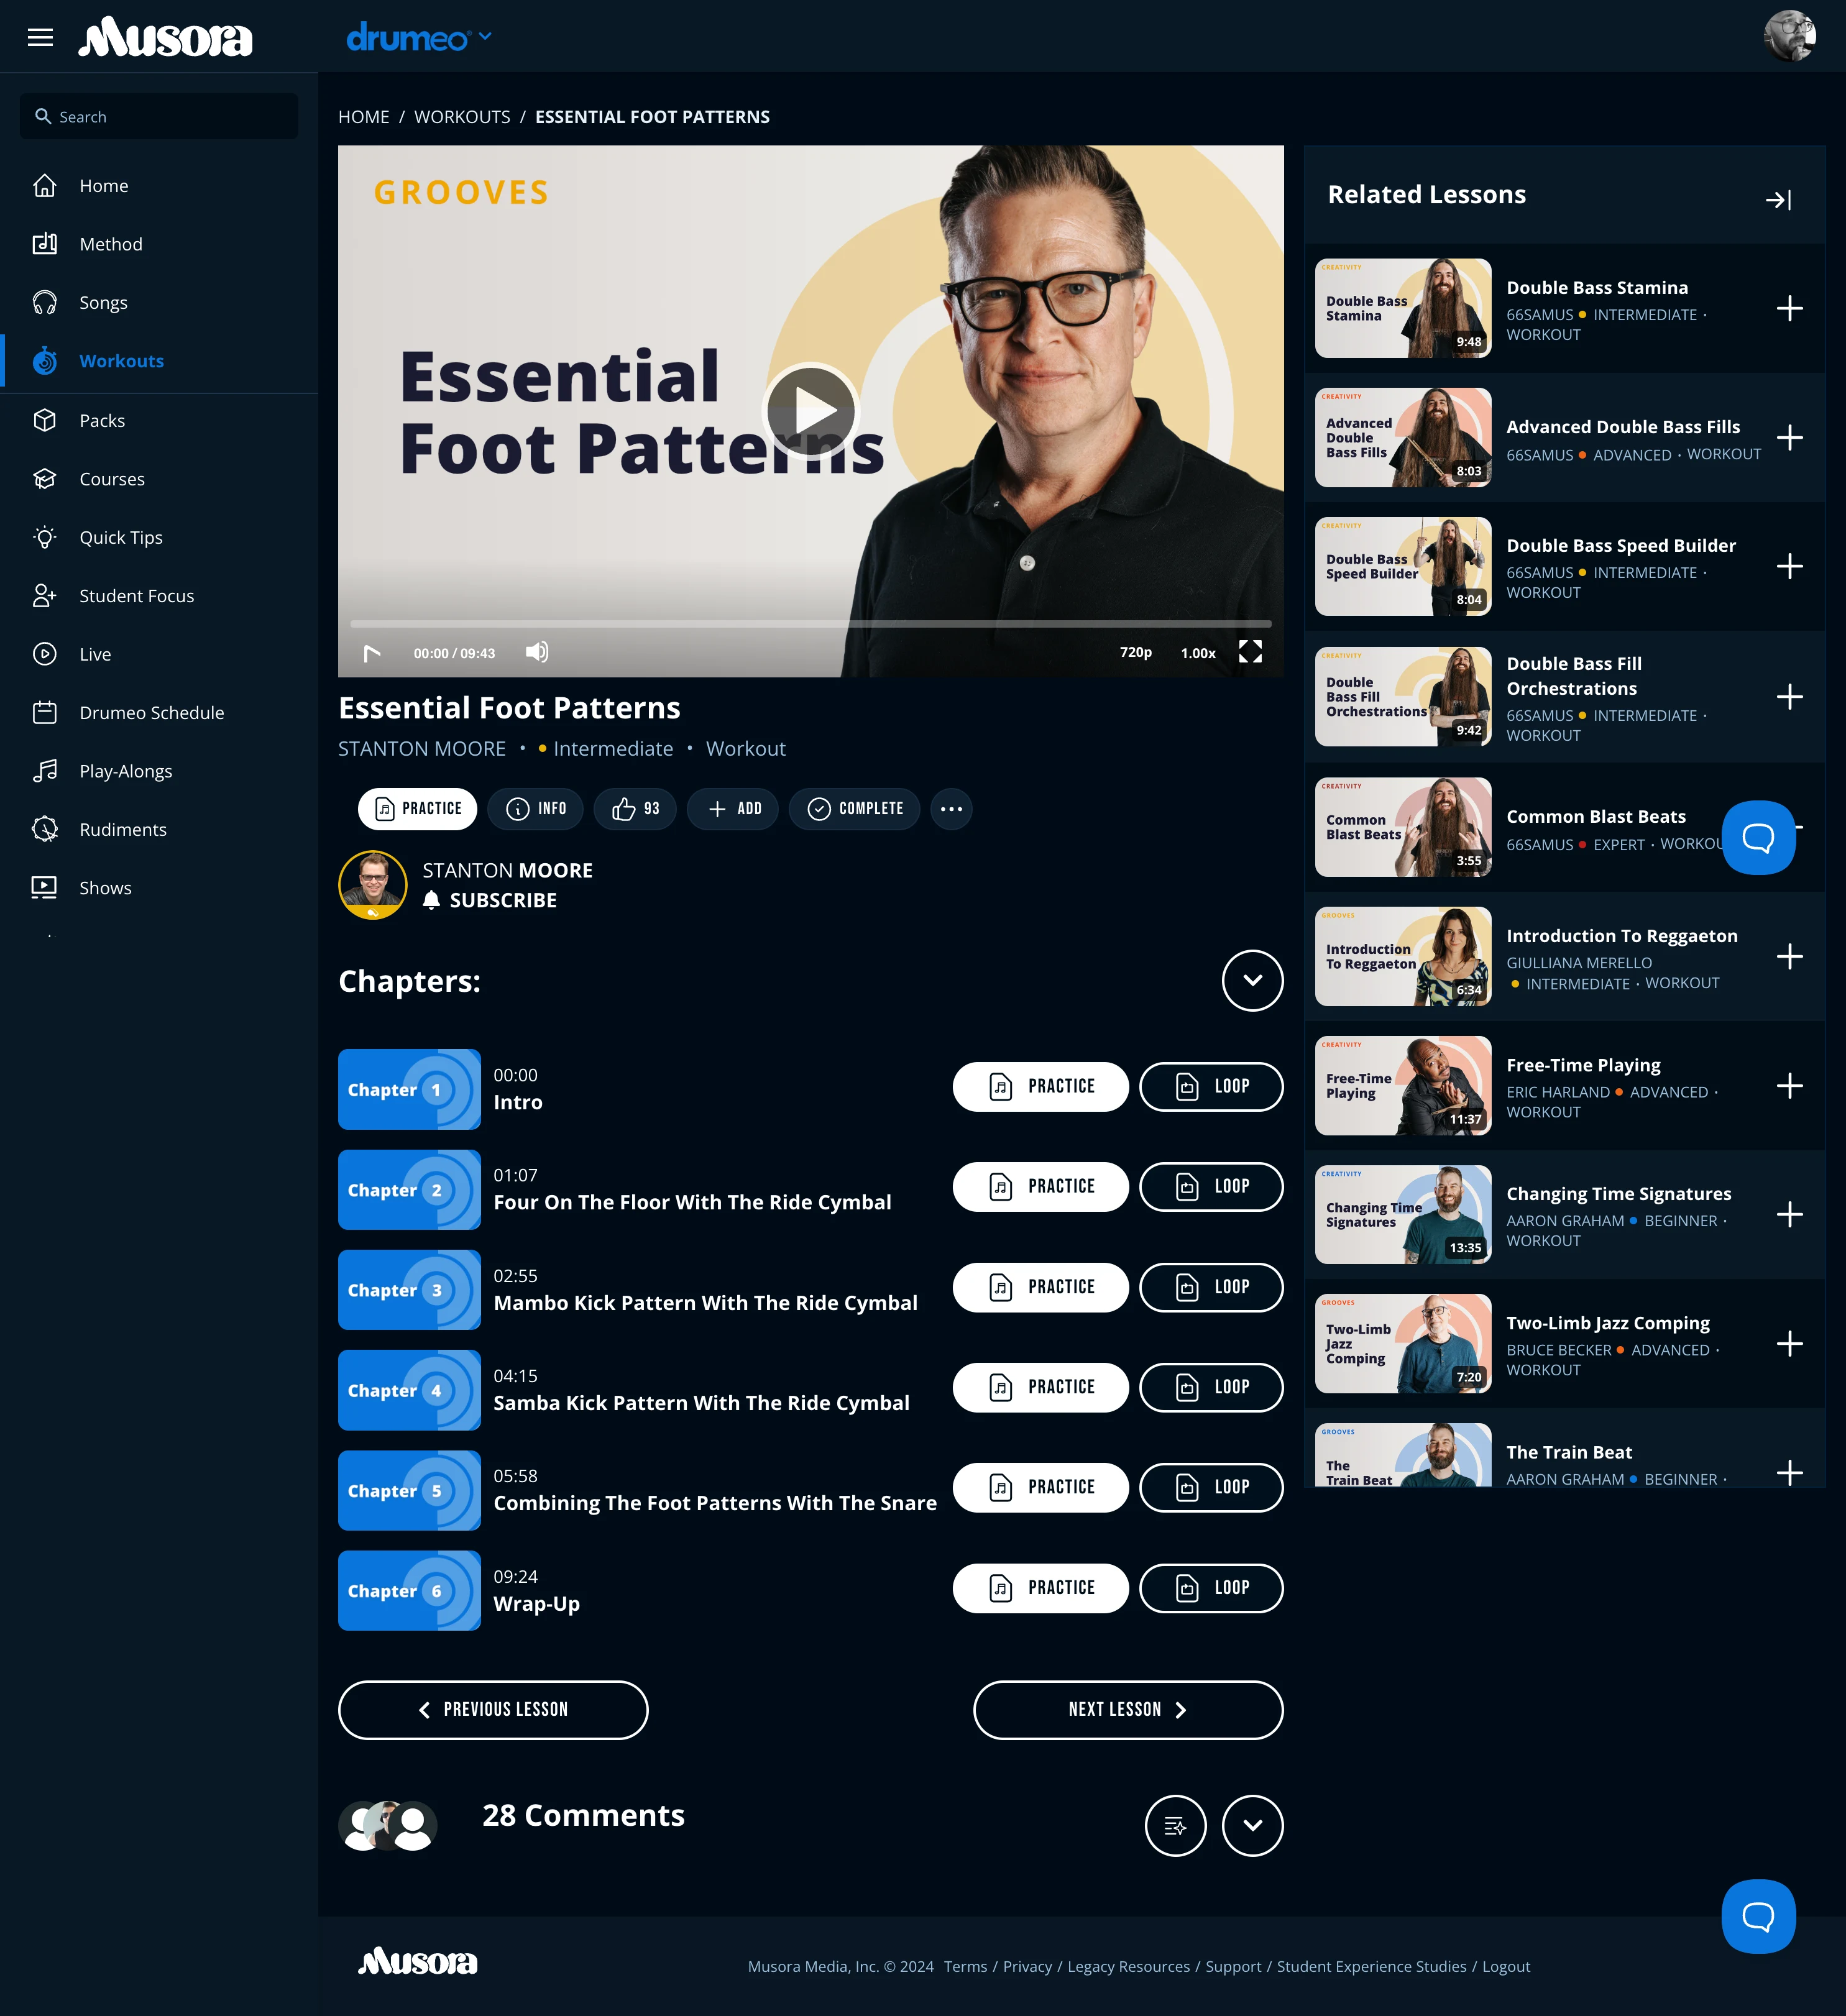Add Advanced Double Bass Fills plus icon
The height and width of the screenshot is (2016, 1846).
1789,437
